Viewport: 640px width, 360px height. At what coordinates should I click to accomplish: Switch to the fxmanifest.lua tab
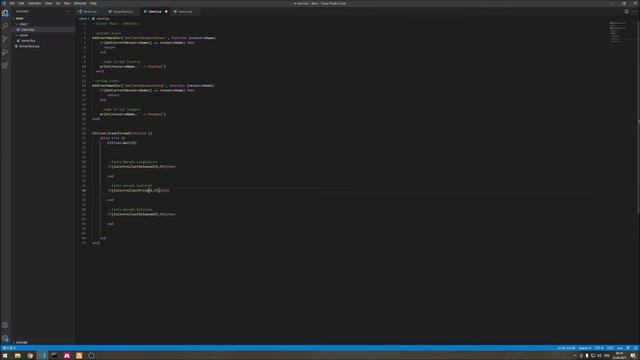[x=122, y=11]
